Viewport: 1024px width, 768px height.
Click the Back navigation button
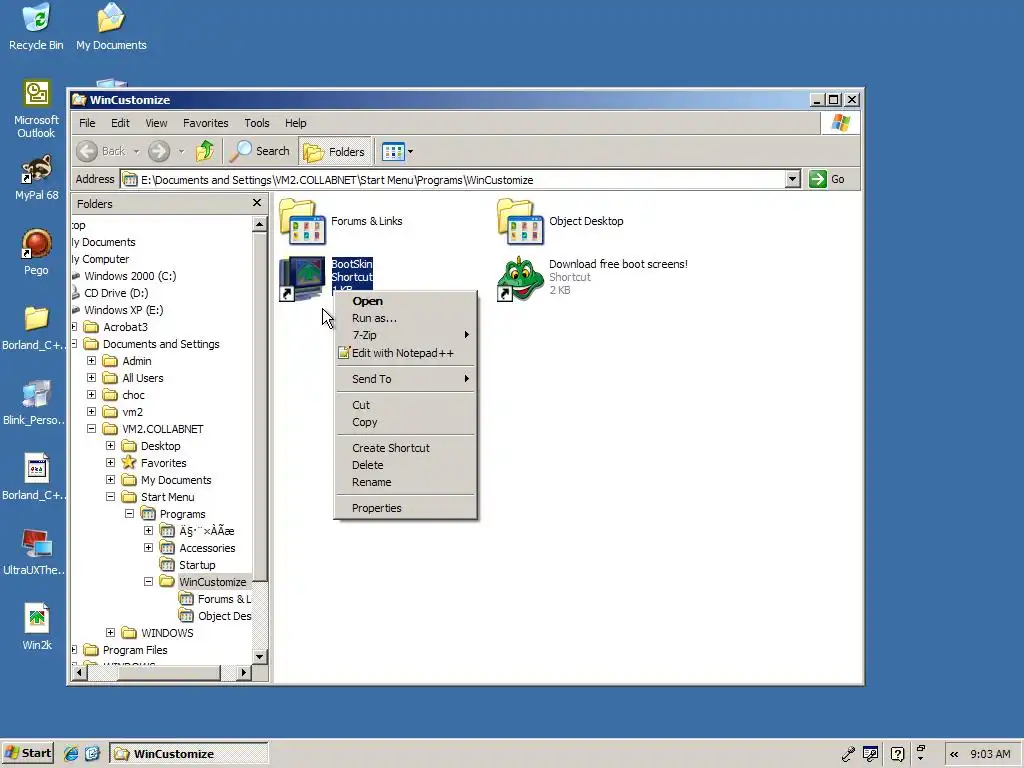pos(101,151)
